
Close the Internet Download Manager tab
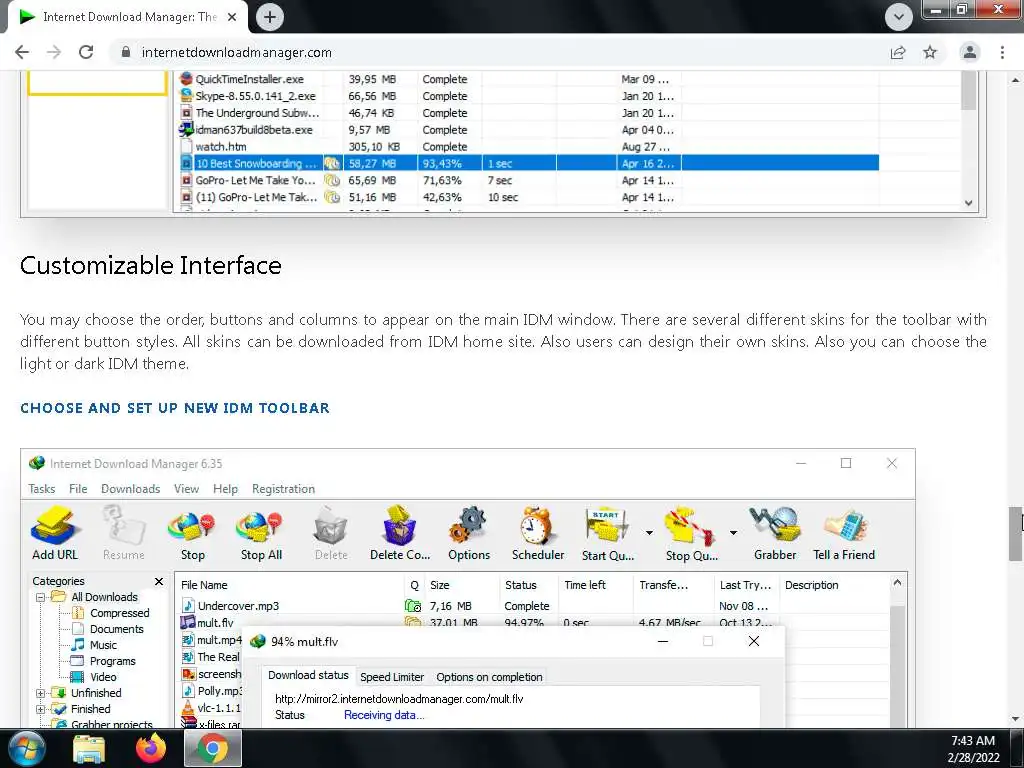(232, 17)
